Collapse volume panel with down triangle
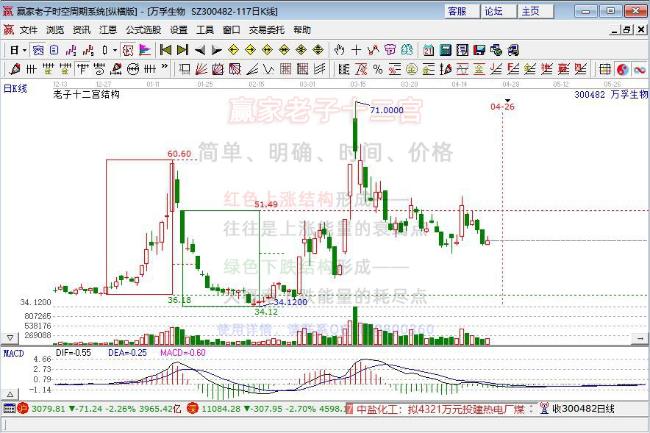The height and width of the screenshot is (433, 650). coord(10,338)
